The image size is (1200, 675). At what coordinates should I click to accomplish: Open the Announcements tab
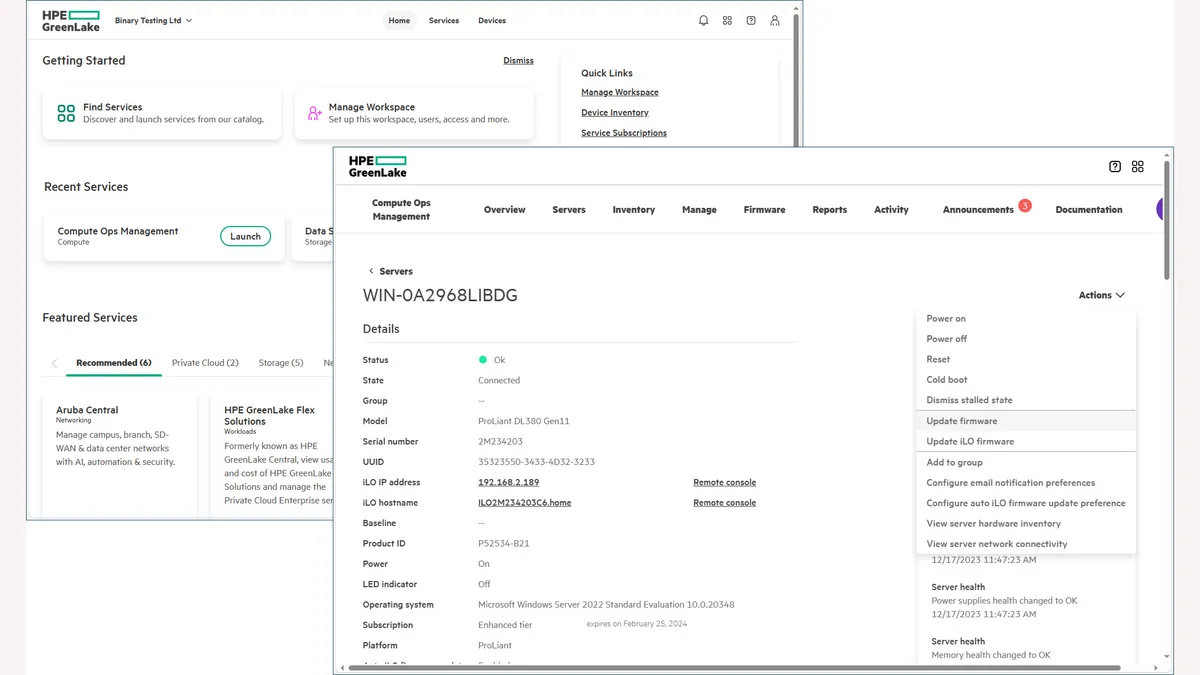tap(978, 210)
